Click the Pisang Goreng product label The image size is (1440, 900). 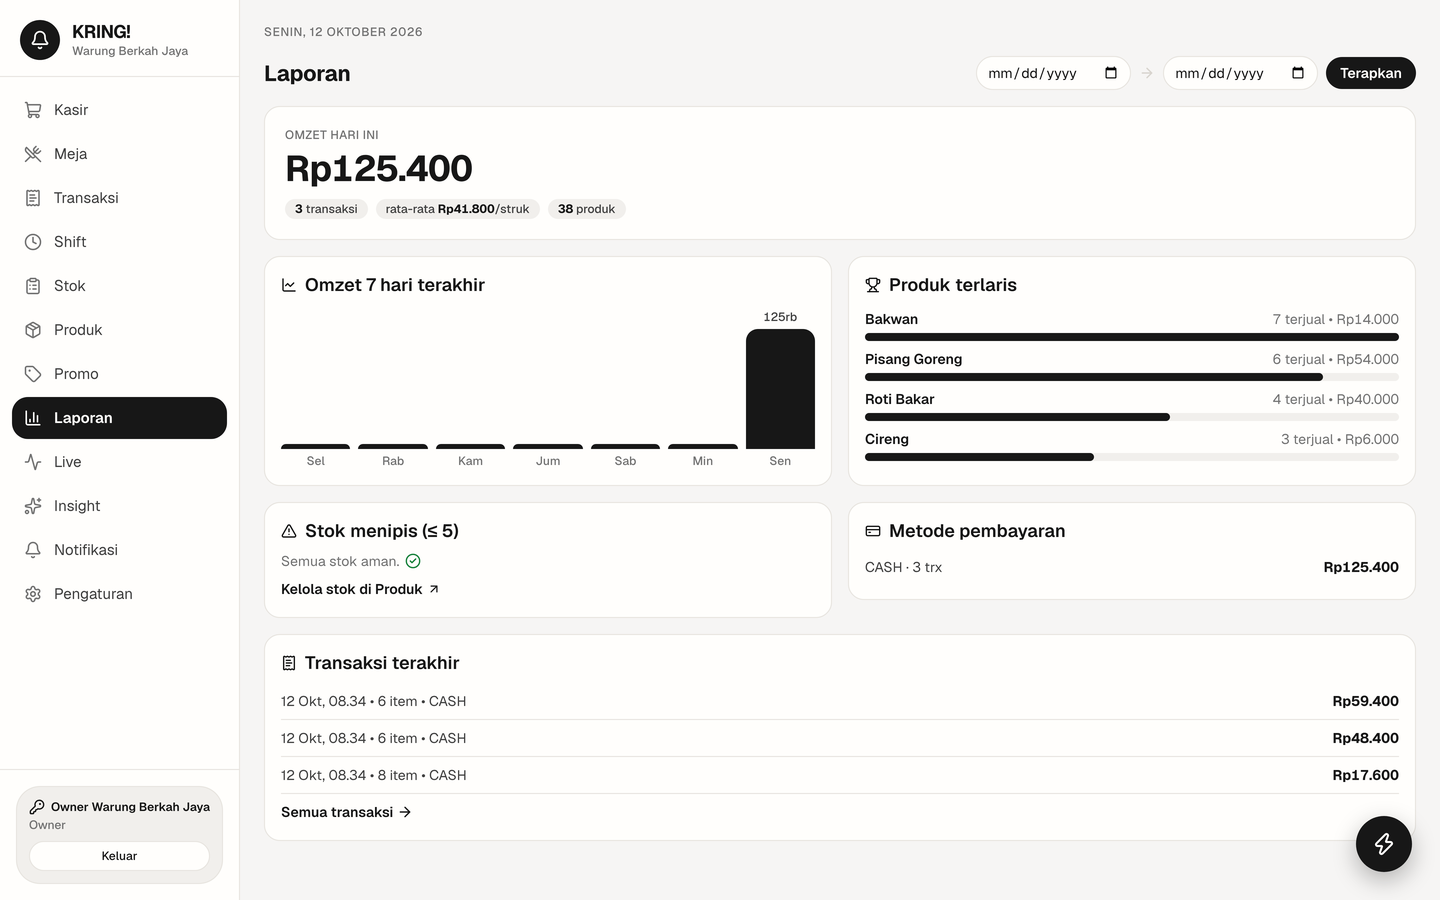(914, 359)
